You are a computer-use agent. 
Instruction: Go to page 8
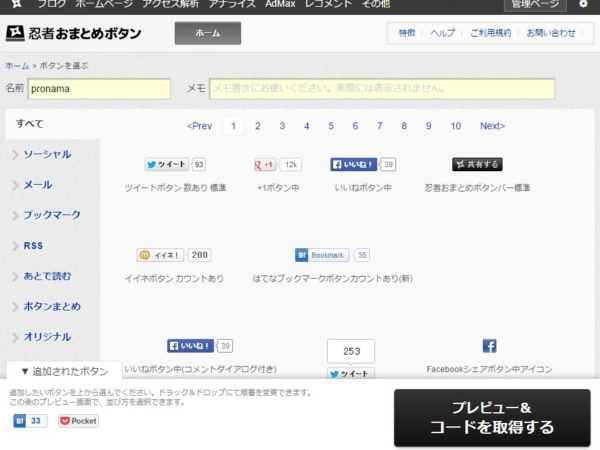click(404, 126)
